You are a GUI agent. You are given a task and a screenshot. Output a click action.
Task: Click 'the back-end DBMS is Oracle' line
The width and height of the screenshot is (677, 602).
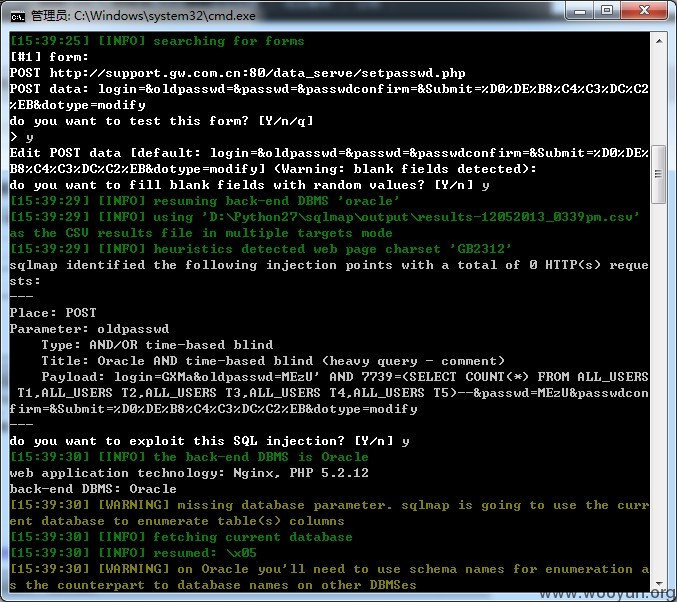(189, 456)
